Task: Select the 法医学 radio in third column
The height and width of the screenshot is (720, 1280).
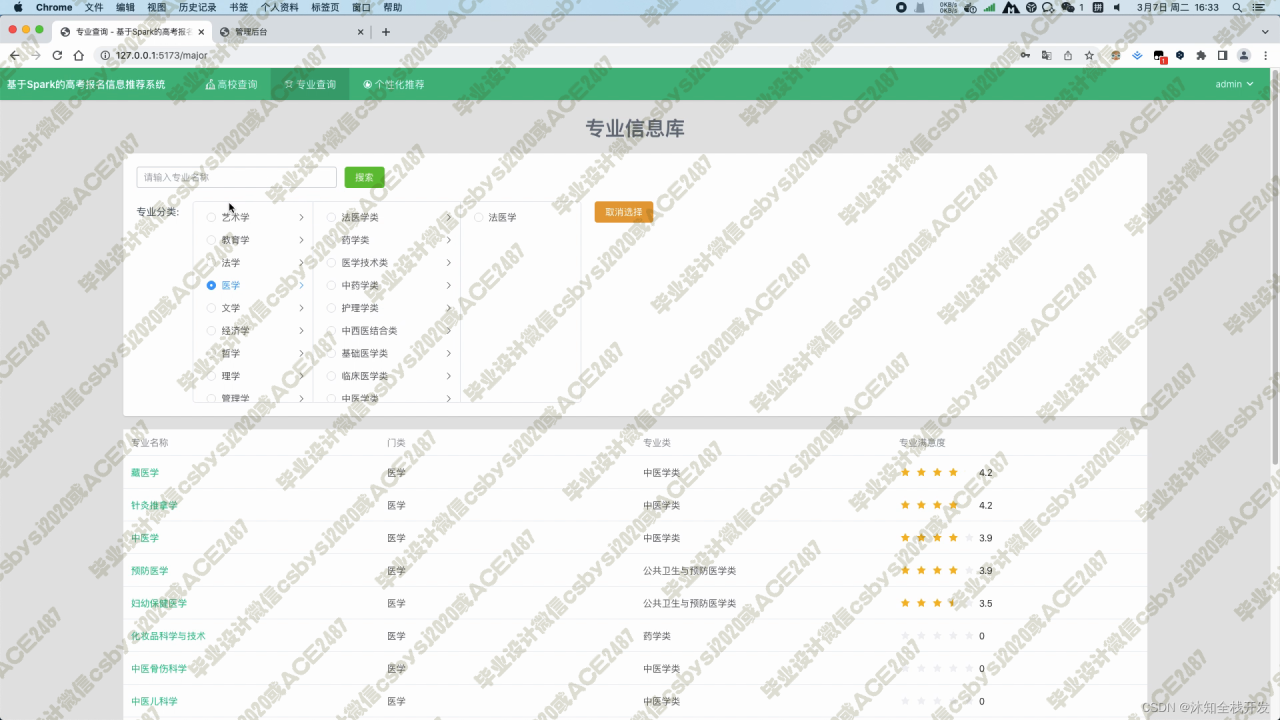Action: [x=479, y=217]
